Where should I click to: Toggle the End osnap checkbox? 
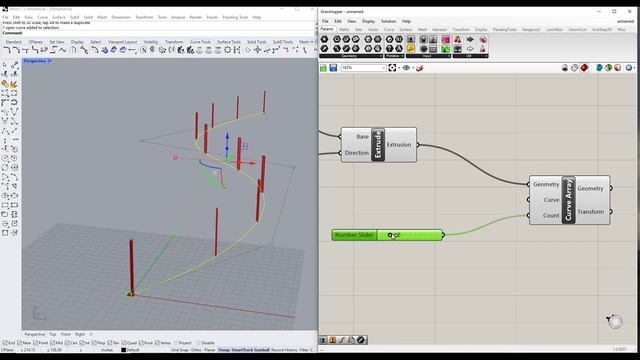coord(6,343)
